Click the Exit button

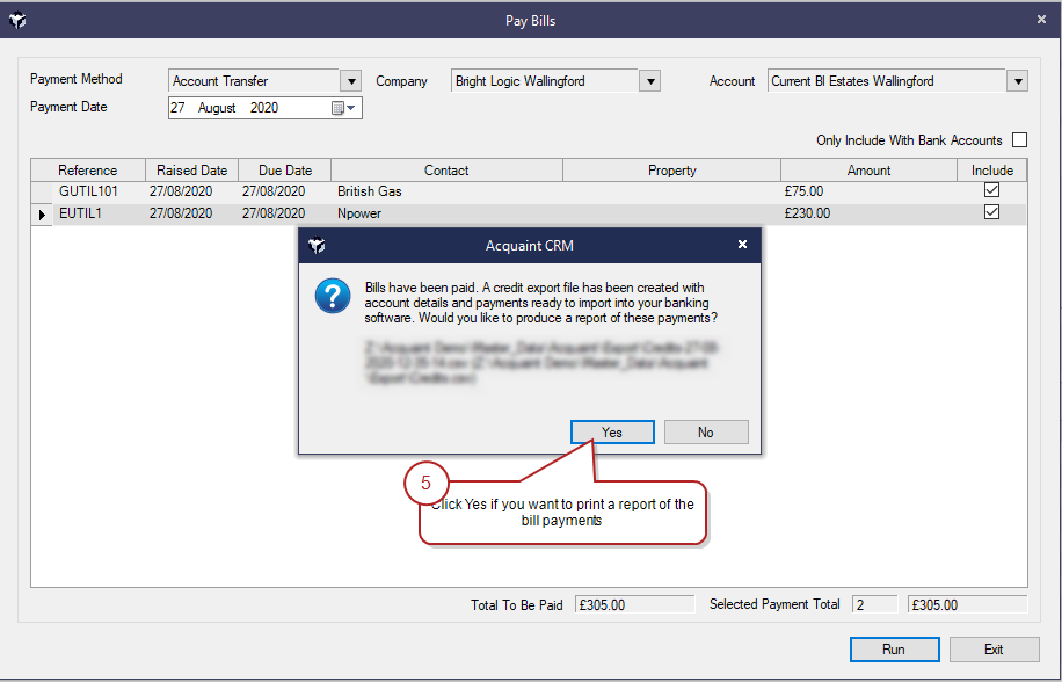(992, 649)
